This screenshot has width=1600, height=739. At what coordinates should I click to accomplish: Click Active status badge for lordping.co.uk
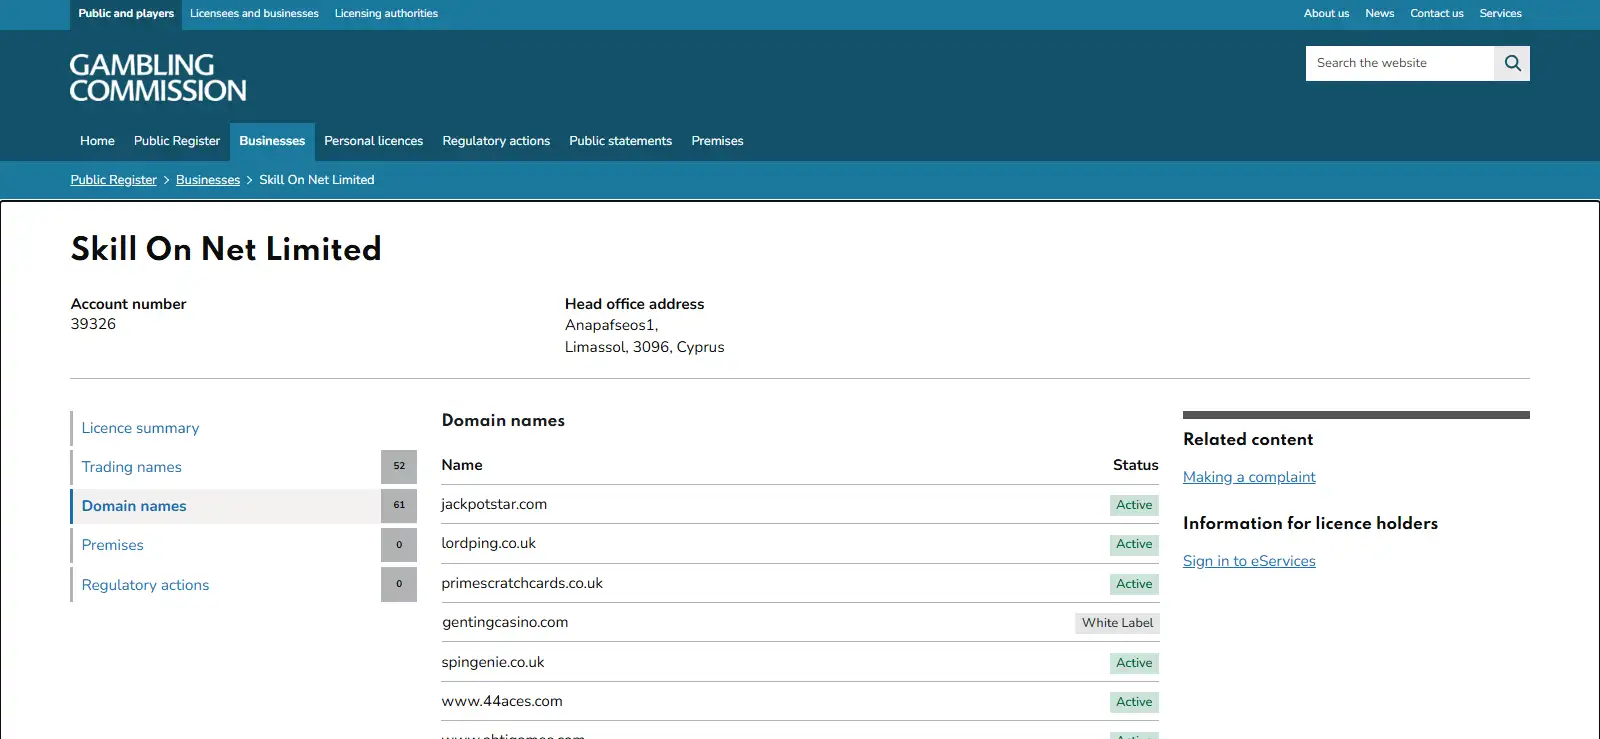[1134, 544]
